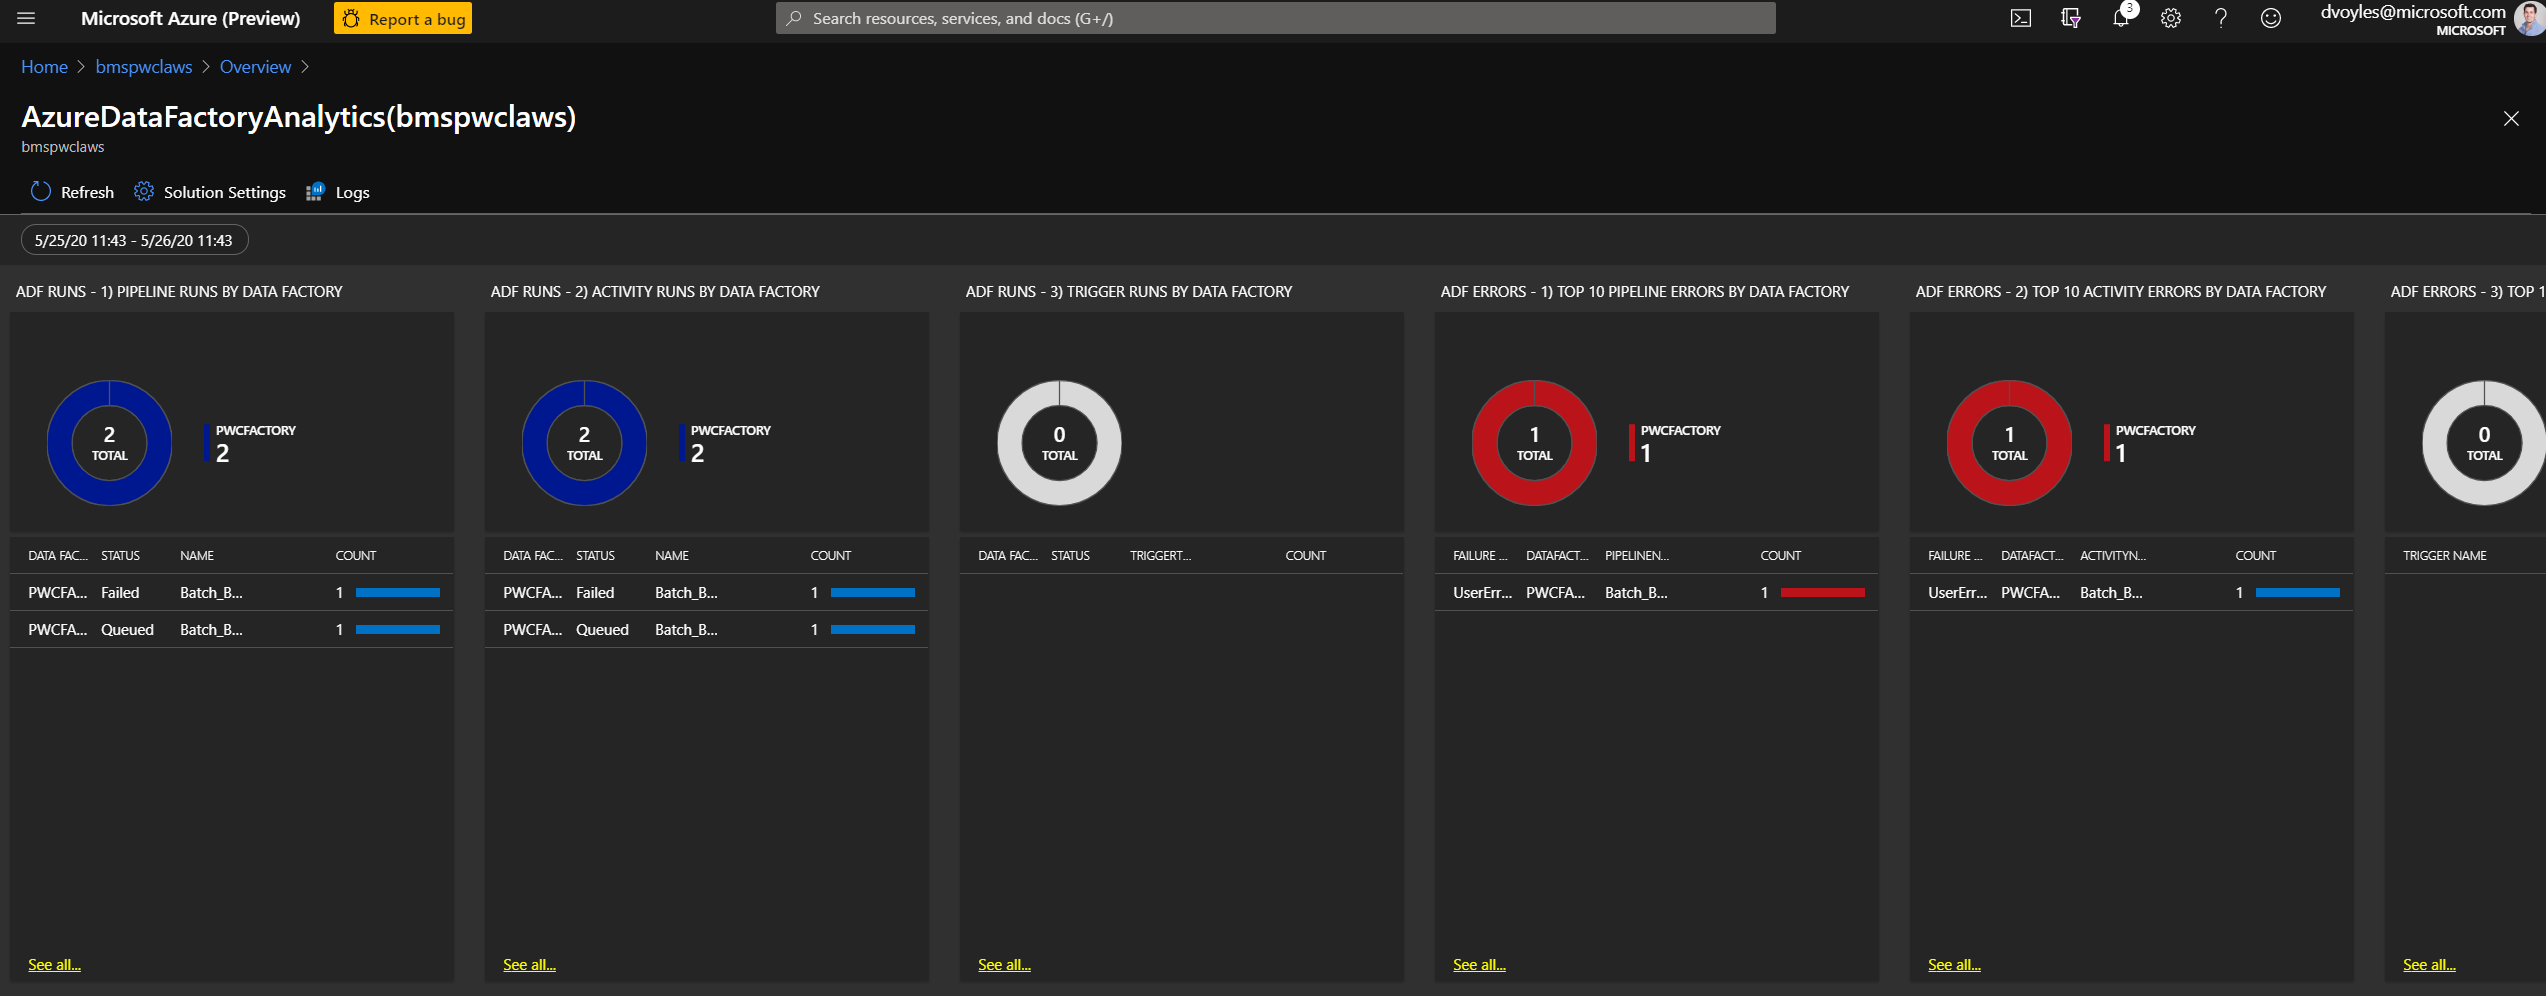Open the Overview breadcrumb link
This screenshot has width=2546, height=996.
click(x=255, y=67)
